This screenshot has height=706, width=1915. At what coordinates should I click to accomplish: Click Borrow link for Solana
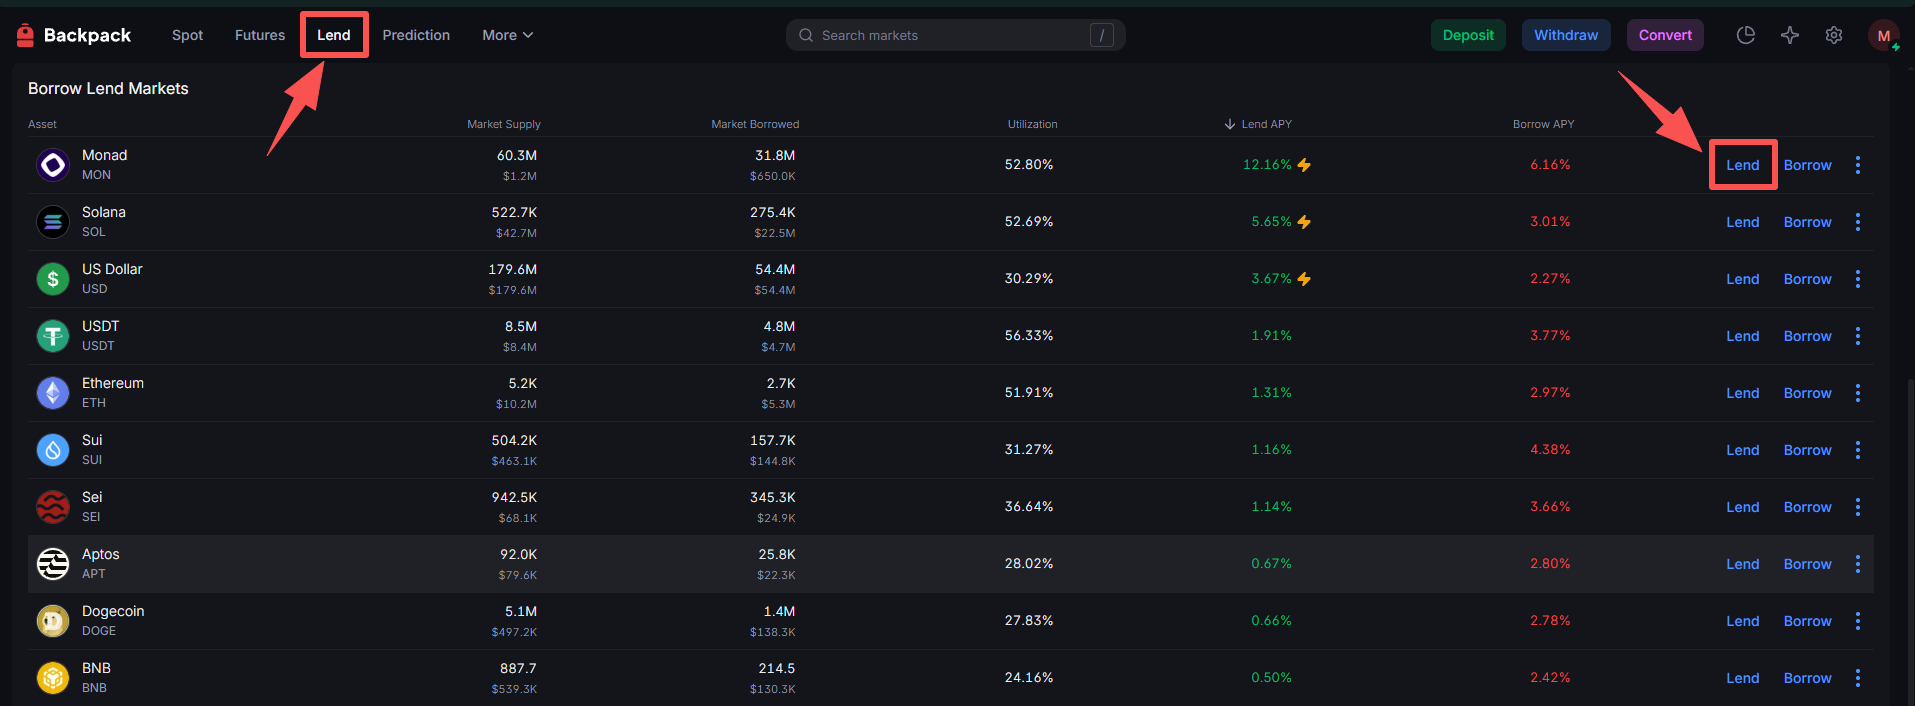(1807, 222)
